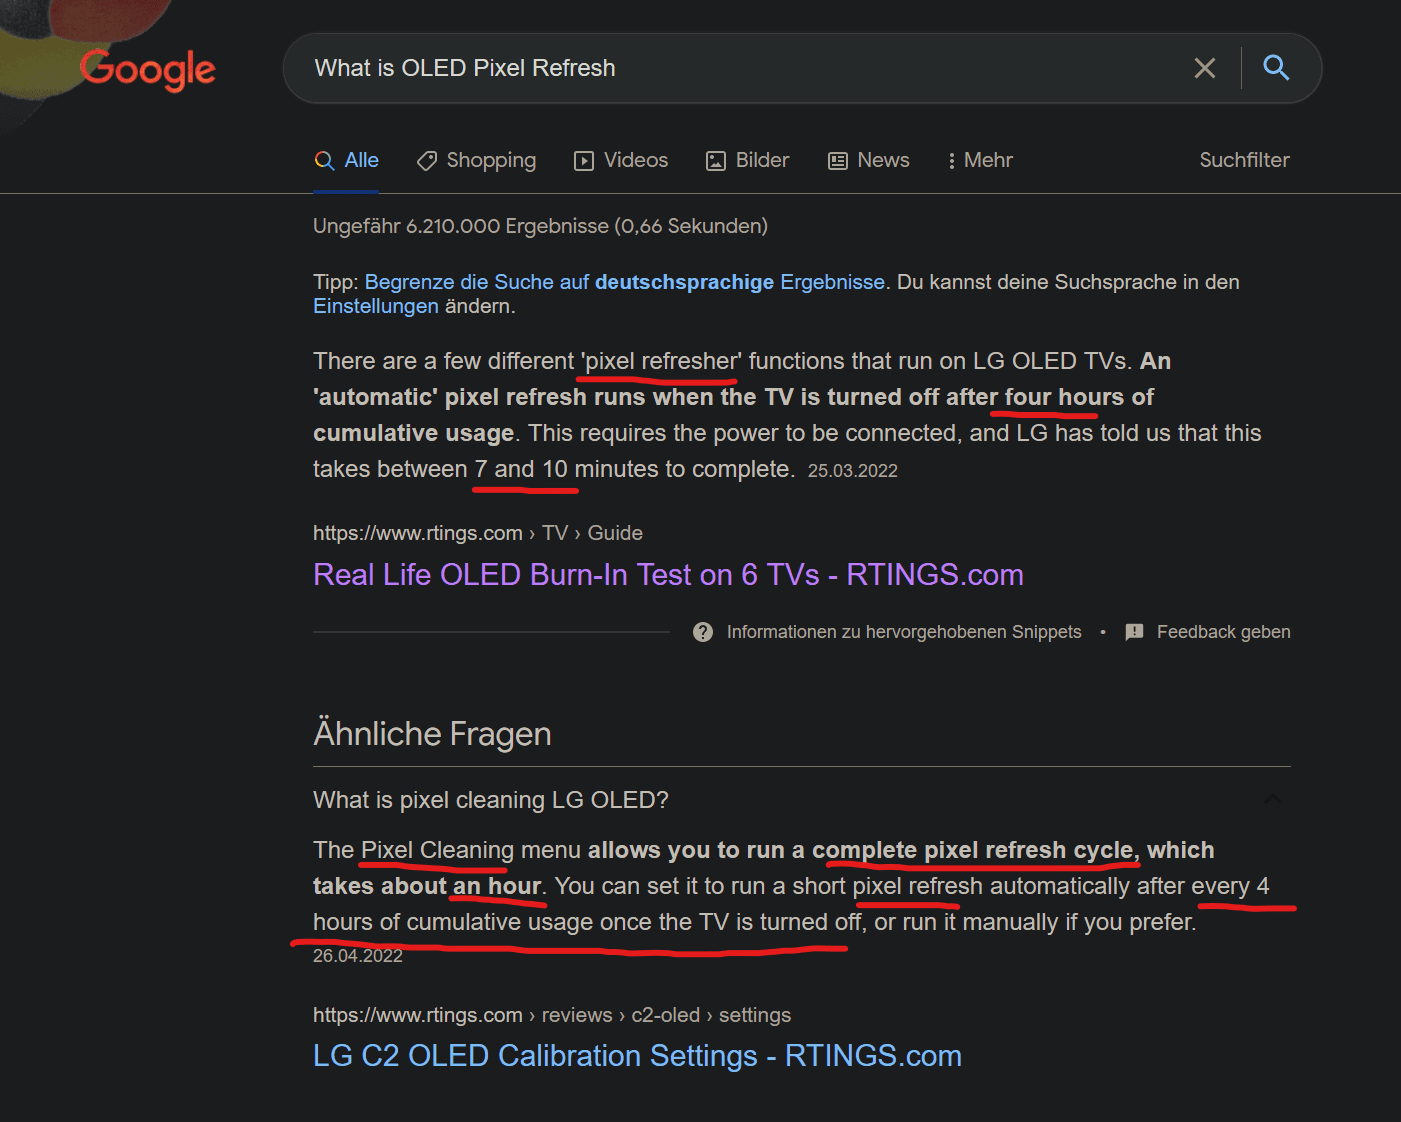Click the magnifying glass search button
Viewport: 1401px width, 1122px height.
[x=1276, y=68]
